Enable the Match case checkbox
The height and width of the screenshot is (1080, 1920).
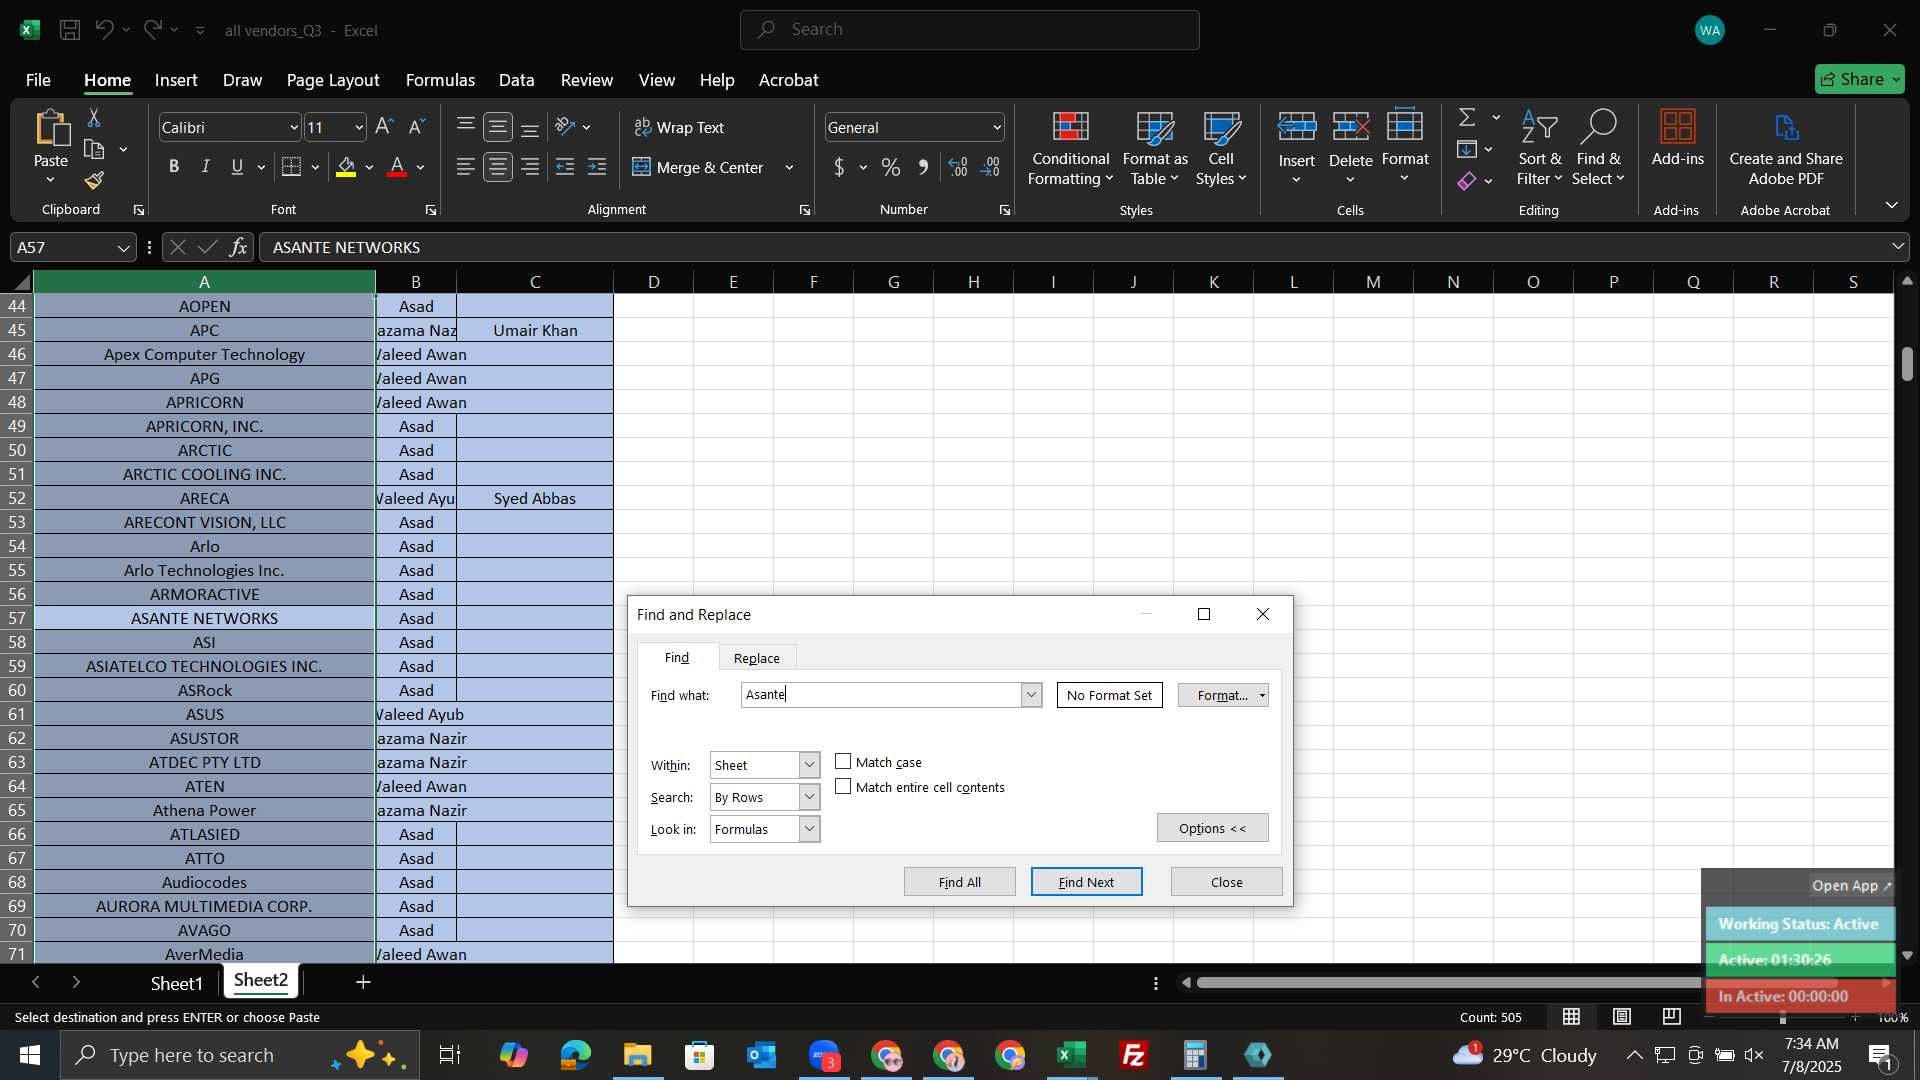pyautogui.click(x=843, y=762)
